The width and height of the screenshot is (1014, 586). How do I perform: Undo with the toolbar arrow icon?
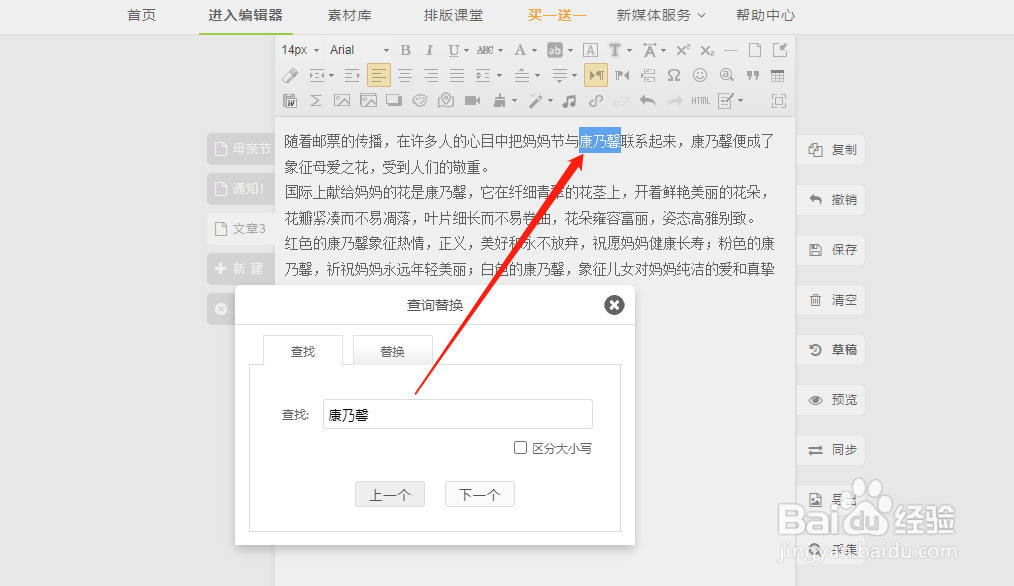click(647, 101)
